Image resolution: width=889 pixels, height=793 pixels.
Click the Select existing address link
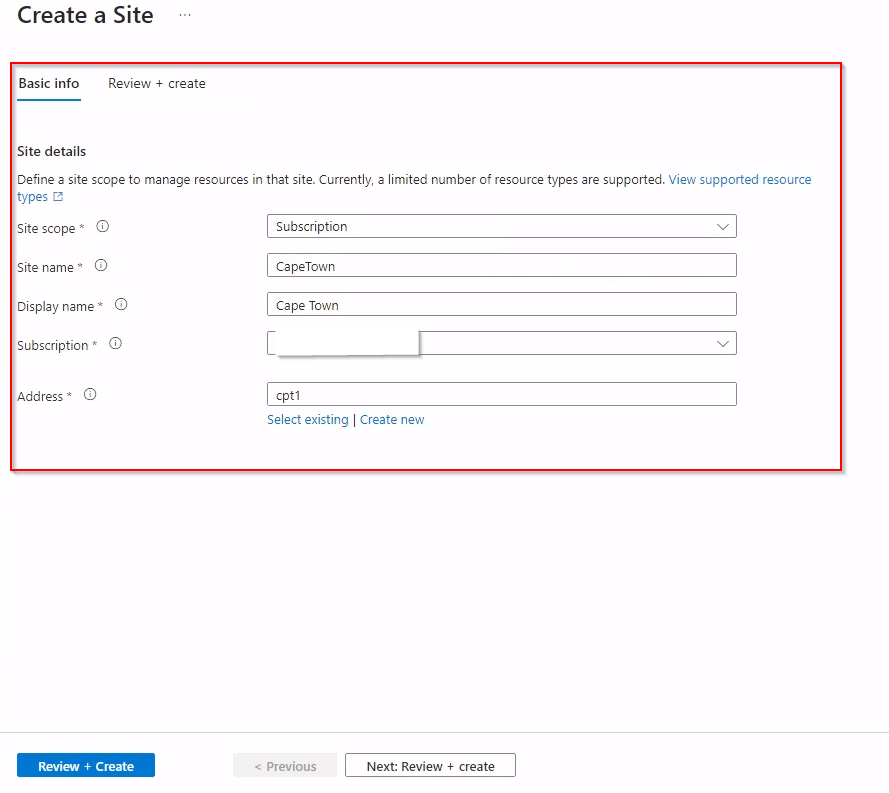coord(307,420)
